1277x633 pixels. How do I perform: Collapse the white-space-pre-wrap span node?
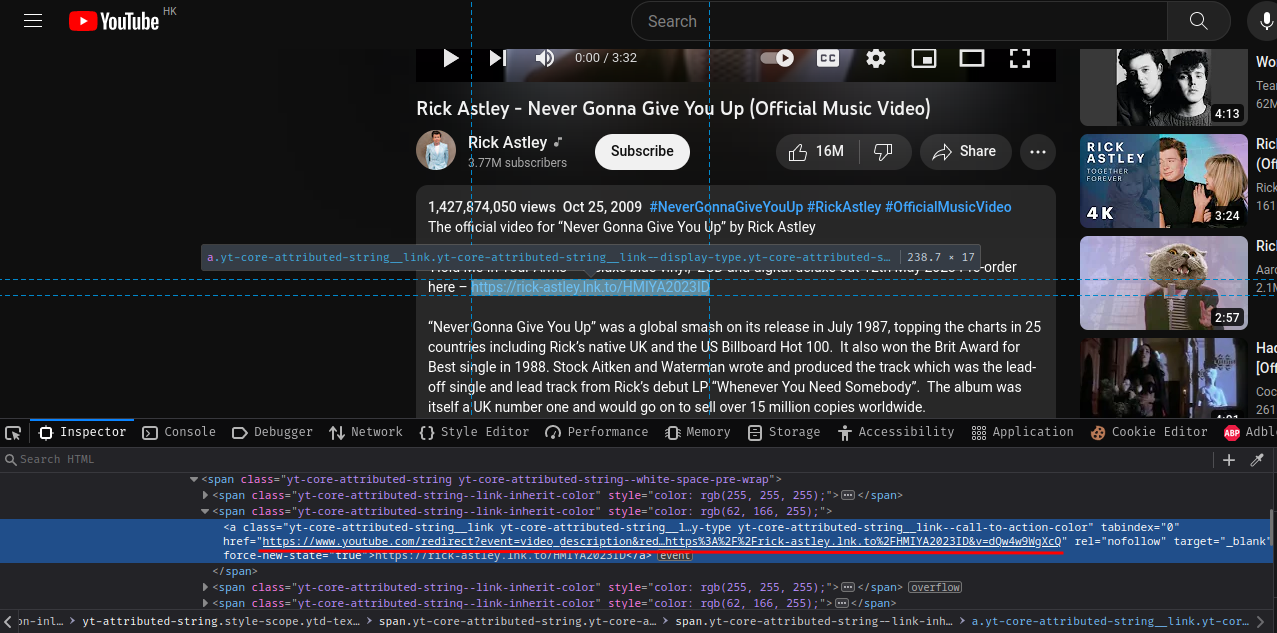(x=194, y=479)
